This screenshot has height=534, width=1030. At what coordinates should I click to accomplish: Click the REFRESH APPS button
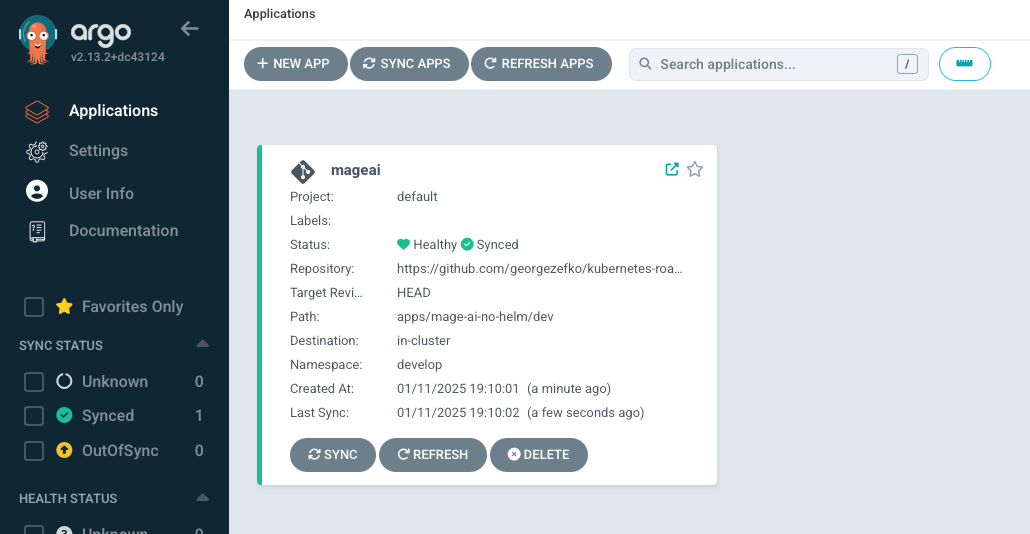coord(541,64)
